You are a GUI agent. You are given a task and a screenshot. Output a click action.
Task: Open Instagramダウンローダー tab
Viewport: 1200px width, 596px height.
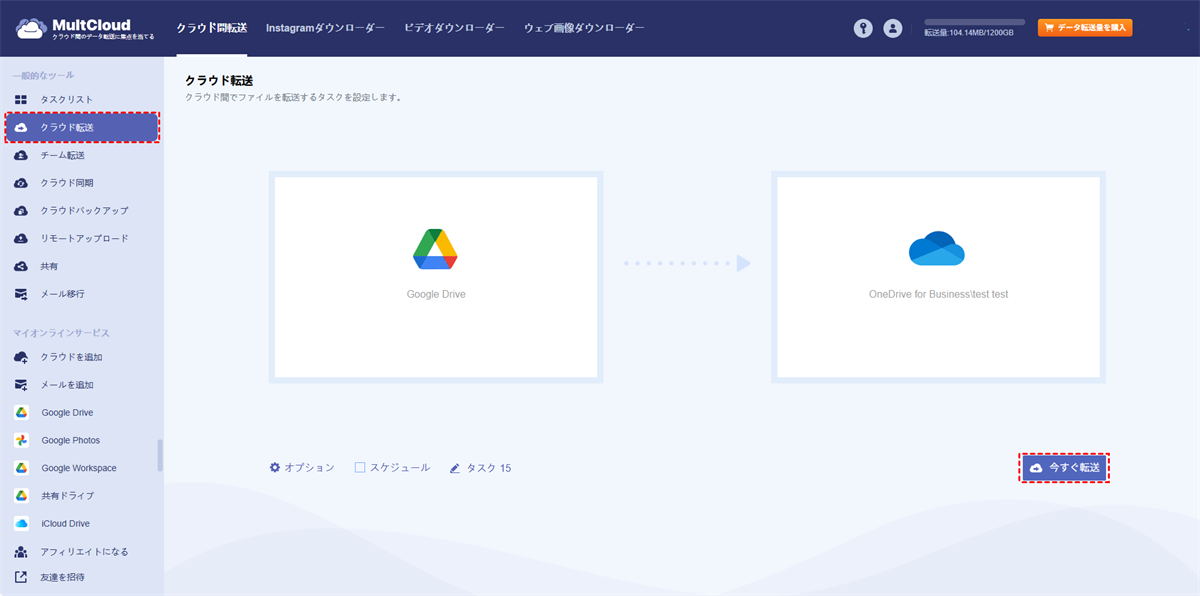(325, 29)
